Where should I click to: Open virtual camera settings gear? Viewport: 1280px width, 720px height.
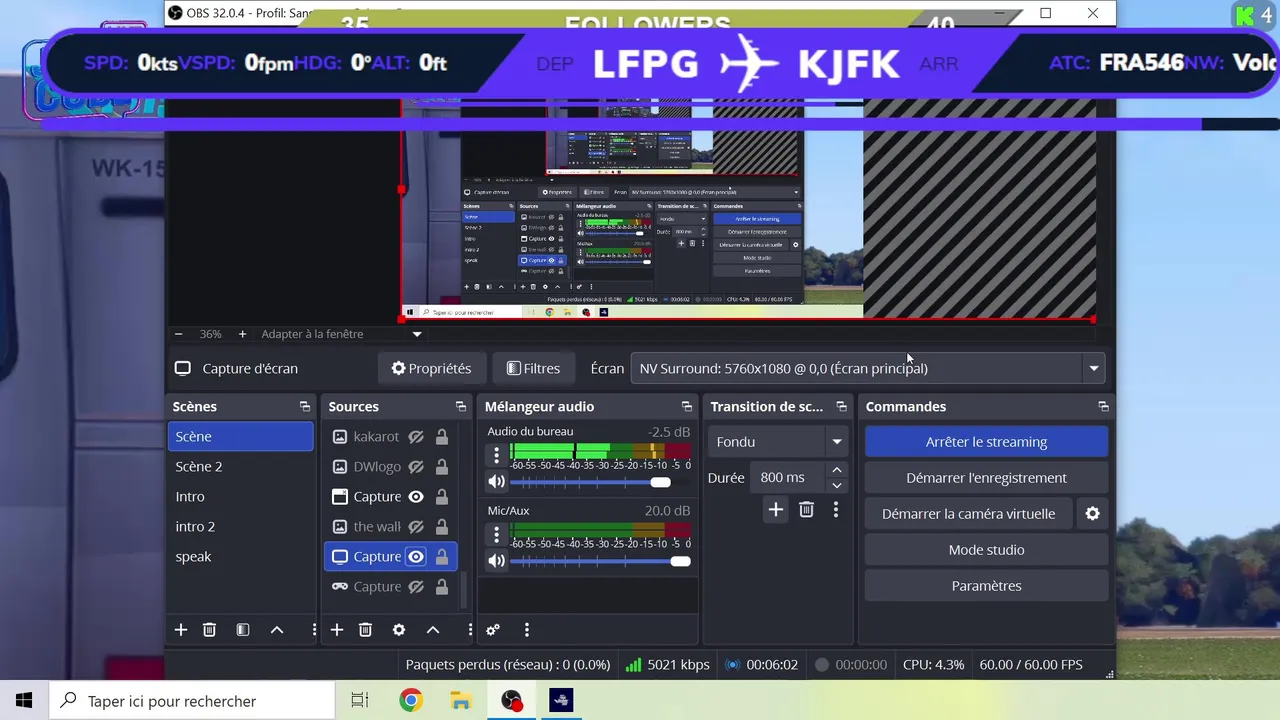point(1092,514)
